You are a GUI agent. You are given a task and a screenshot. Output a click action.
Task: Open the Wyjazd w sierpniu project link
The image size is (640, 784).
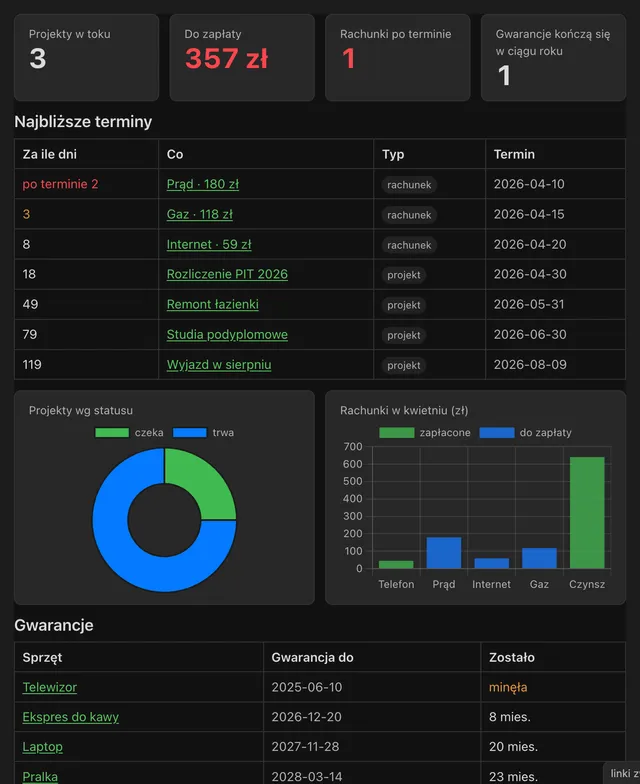[219, 364]
